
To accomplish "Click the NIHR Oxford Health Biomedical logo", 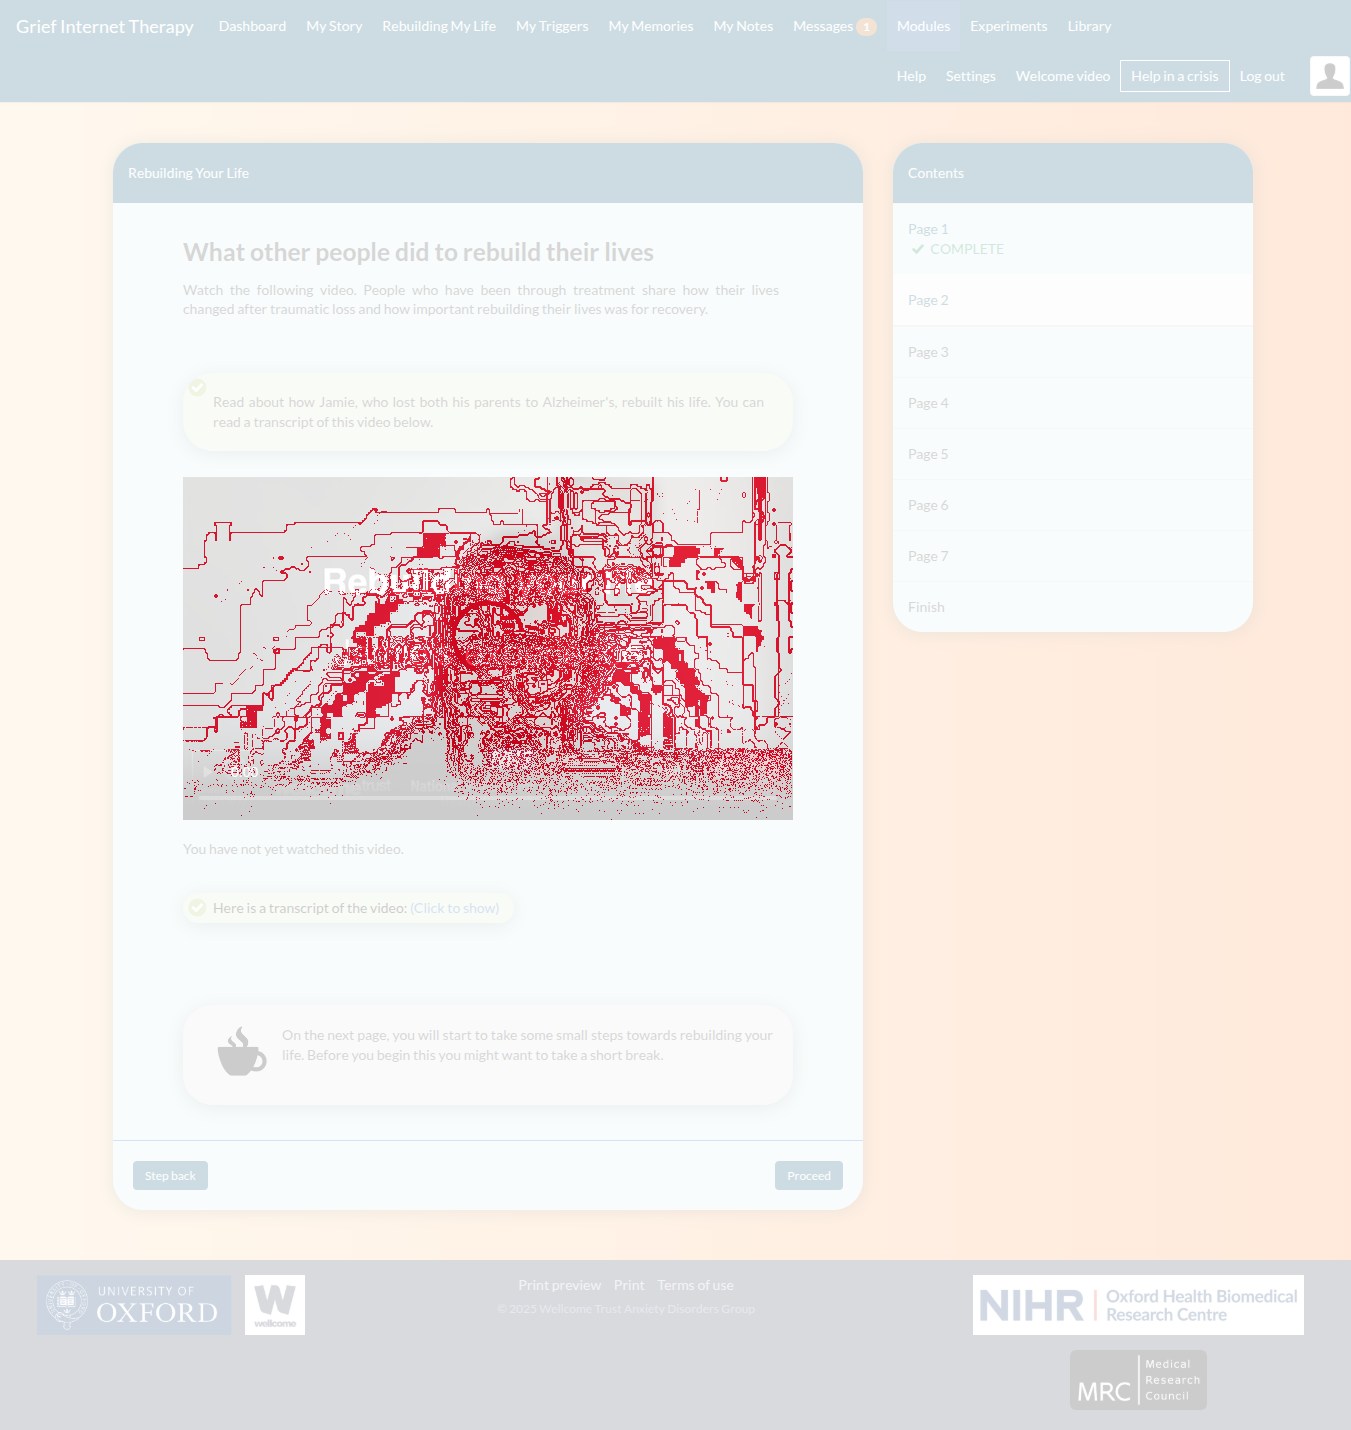I will coord(1138,1305).
